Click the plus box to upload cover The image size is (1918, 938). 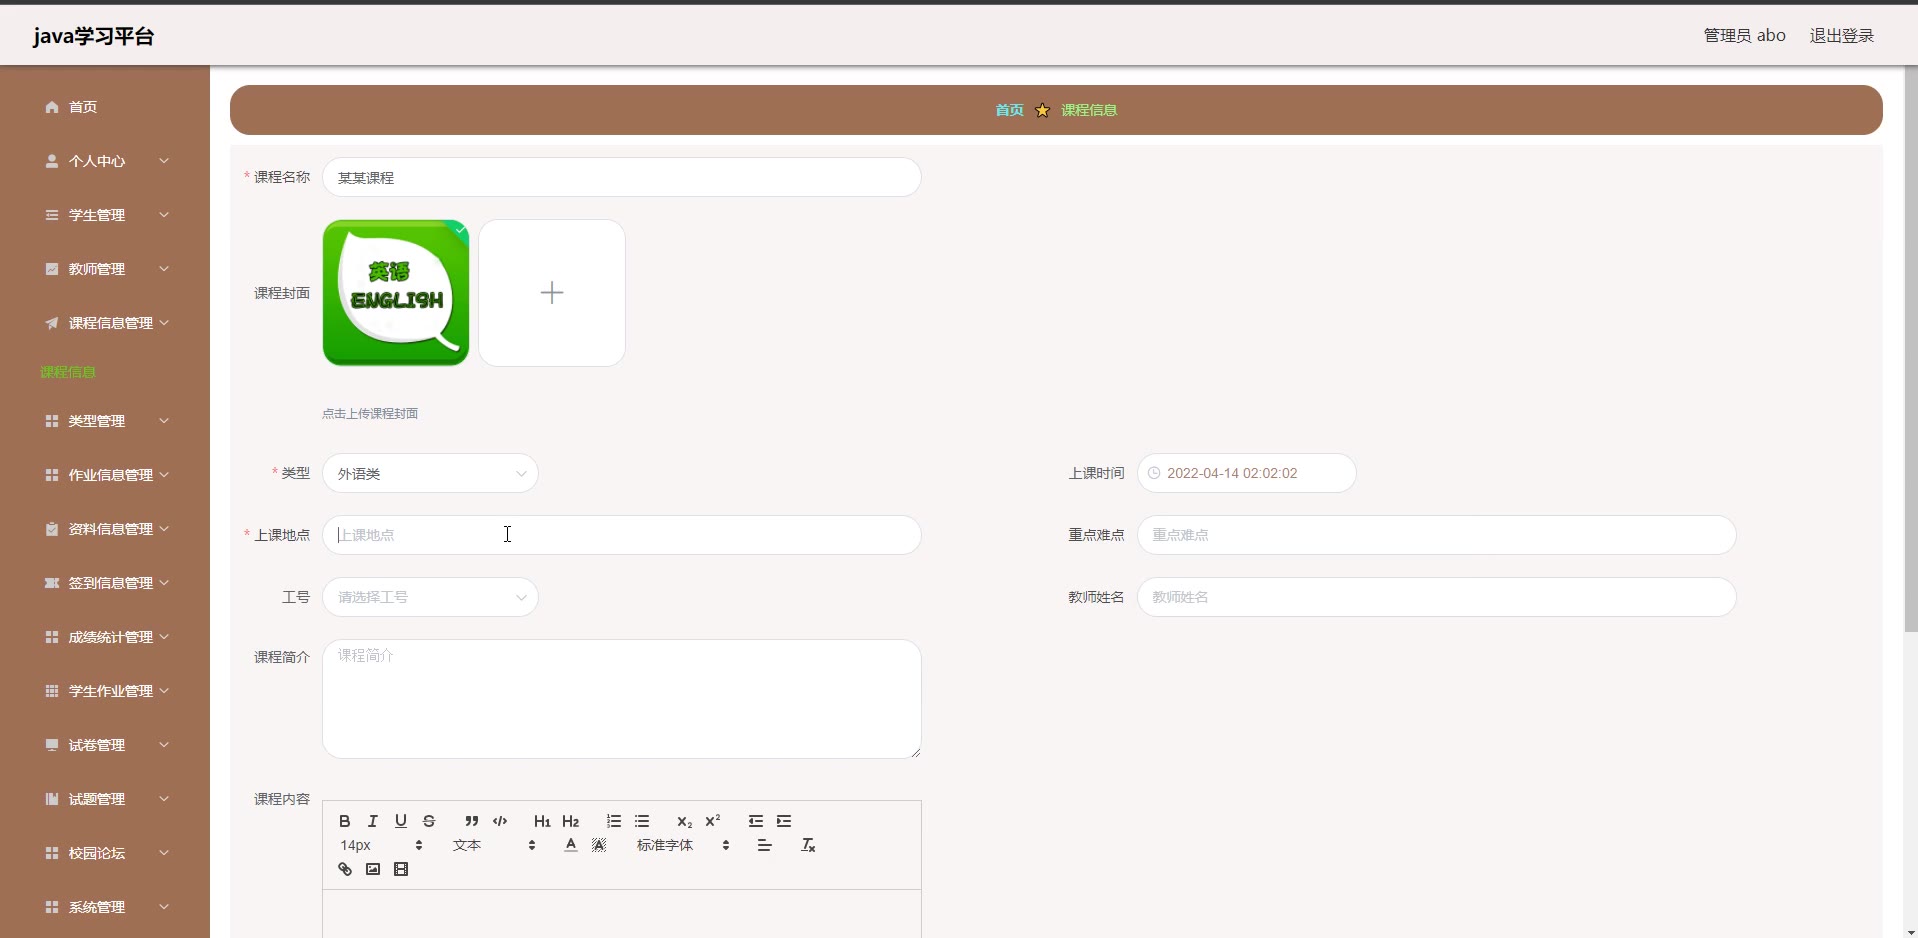point(552,293)
